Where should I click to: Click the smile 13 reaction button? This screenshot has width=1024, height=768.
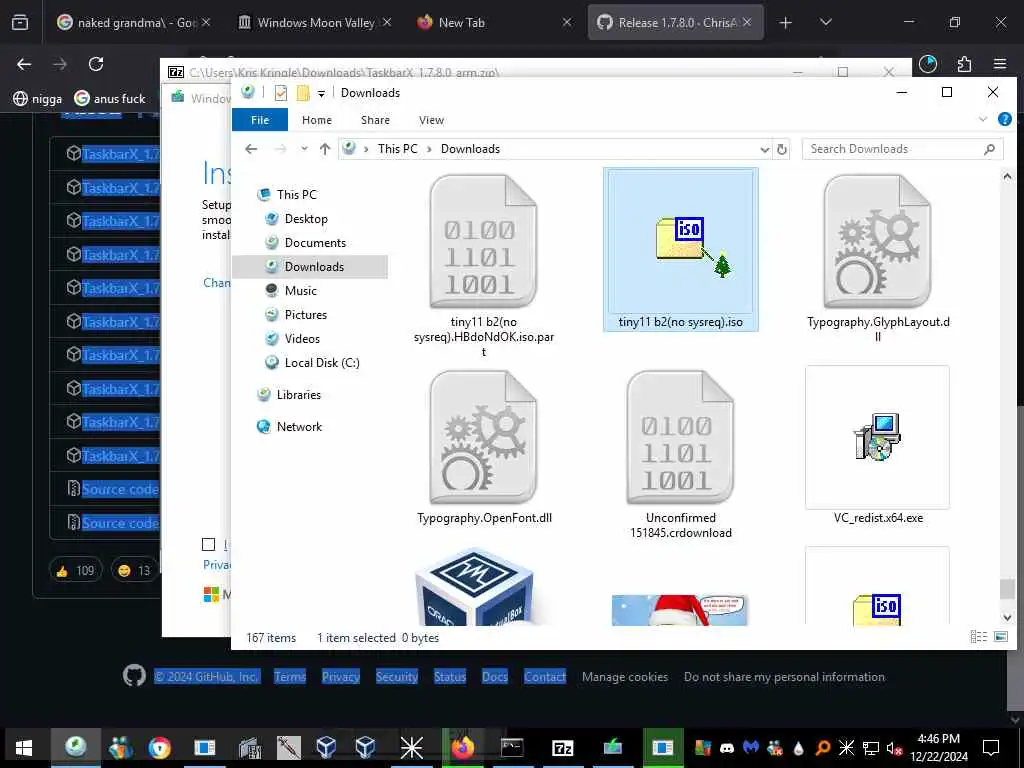coord(135,570)
